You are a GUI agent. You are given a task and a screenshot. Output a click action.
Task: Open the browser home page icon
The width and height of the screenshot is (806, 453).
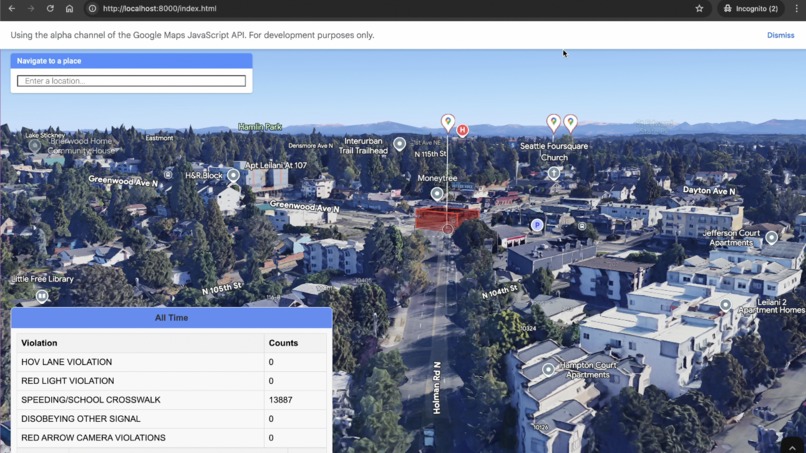(x=69, y=8)
